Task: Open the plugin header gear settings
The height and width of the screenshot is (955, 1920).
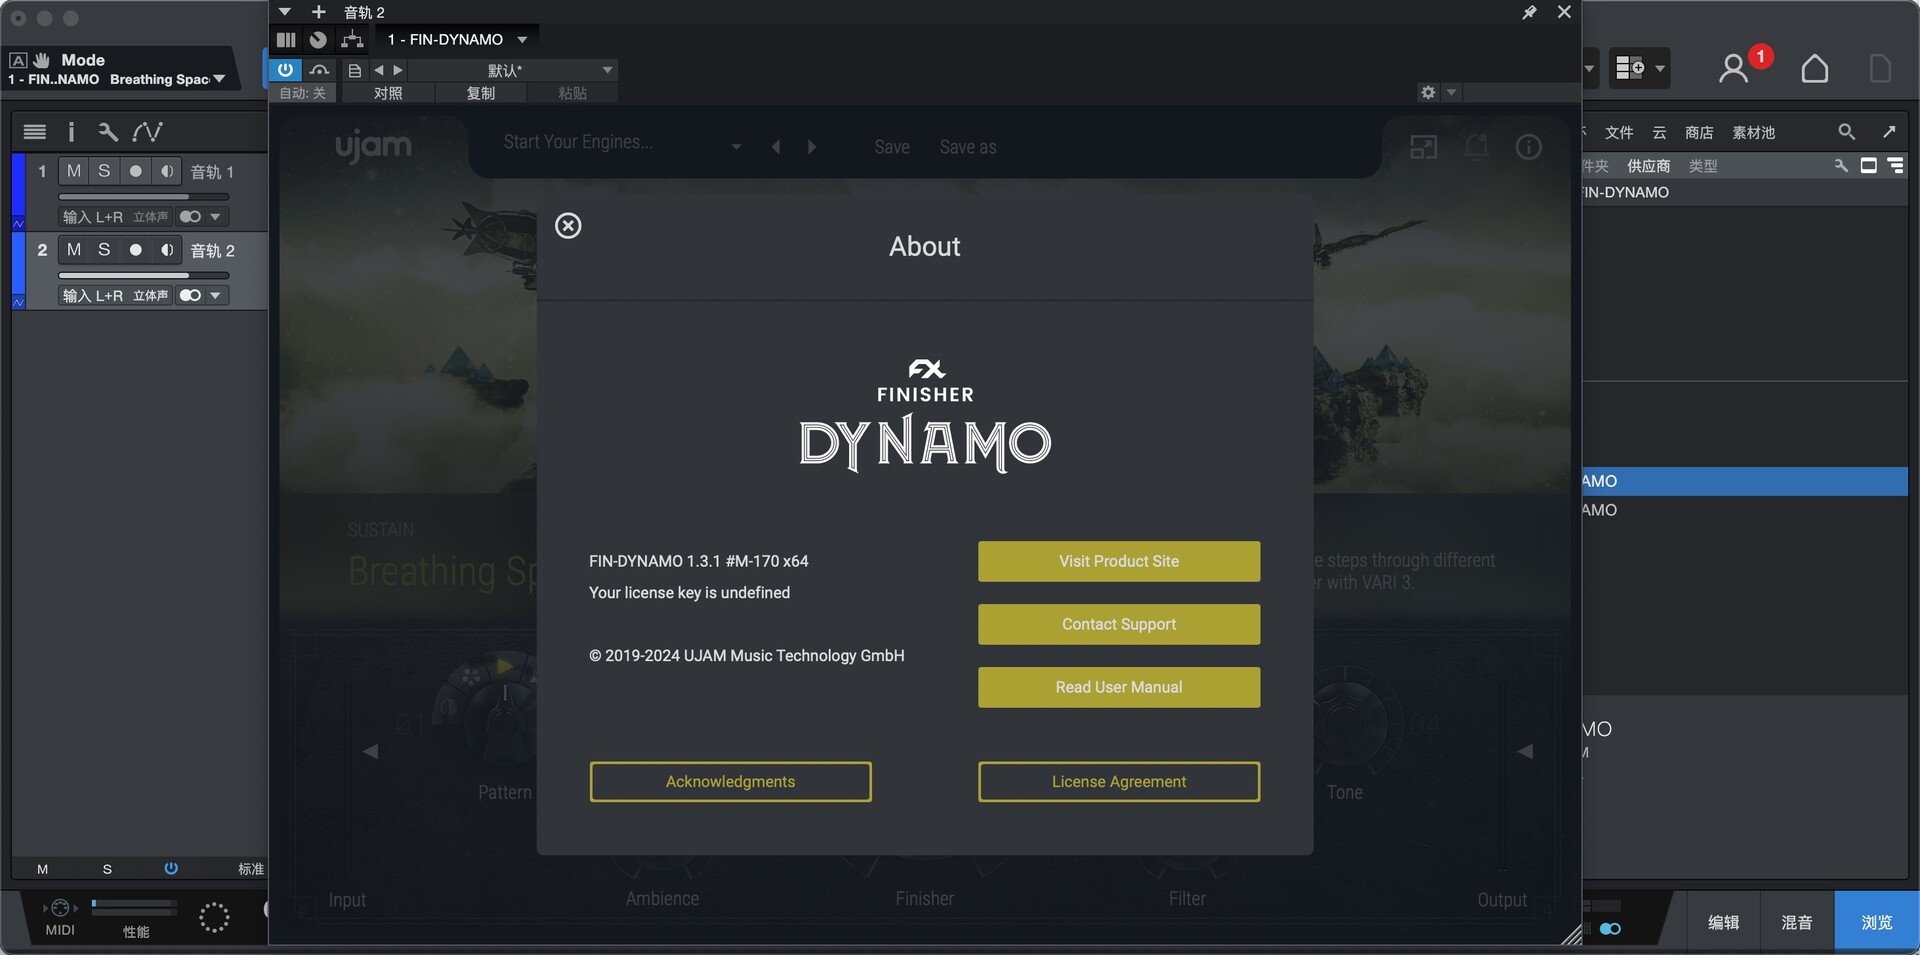Action: pyautogui.click(x=1428, y=92)
